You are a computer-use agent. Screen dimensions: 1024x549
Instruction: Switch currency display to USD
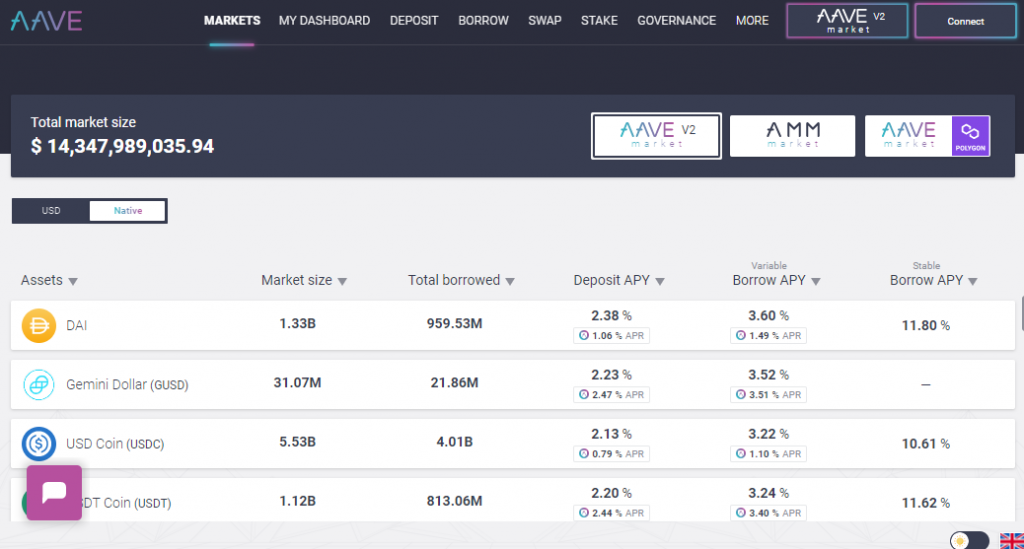click(51, 211)
